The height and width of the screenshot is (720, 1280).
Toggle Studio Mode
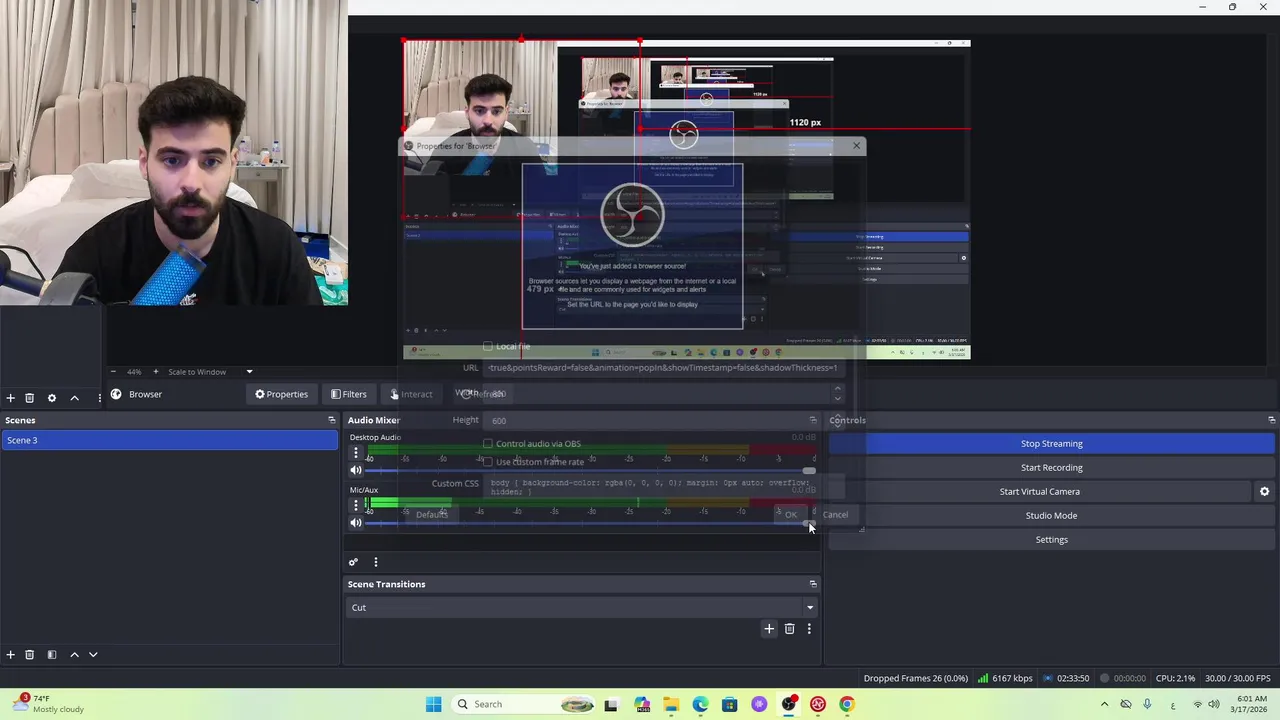click(1052, 515)
